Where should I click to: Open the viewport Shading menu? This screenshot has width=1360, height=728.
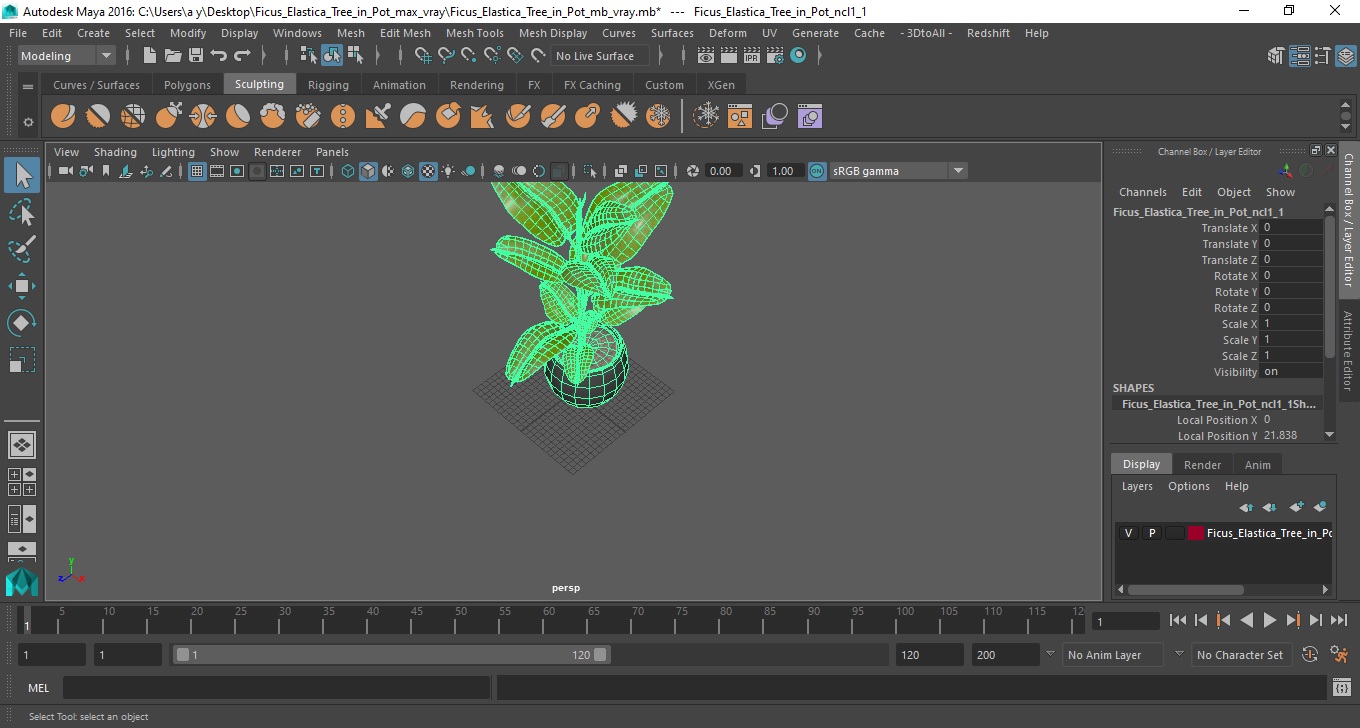115,152
